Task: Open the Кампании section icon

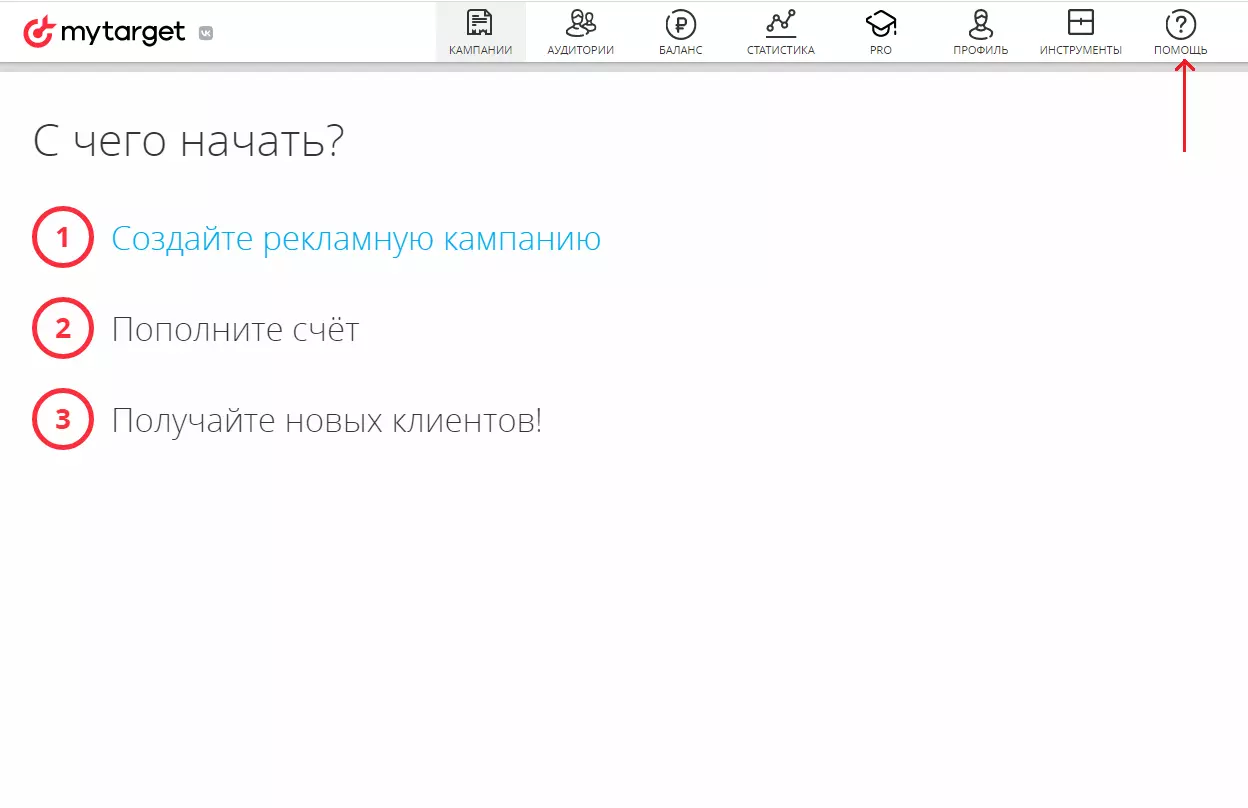Action: 481,23
